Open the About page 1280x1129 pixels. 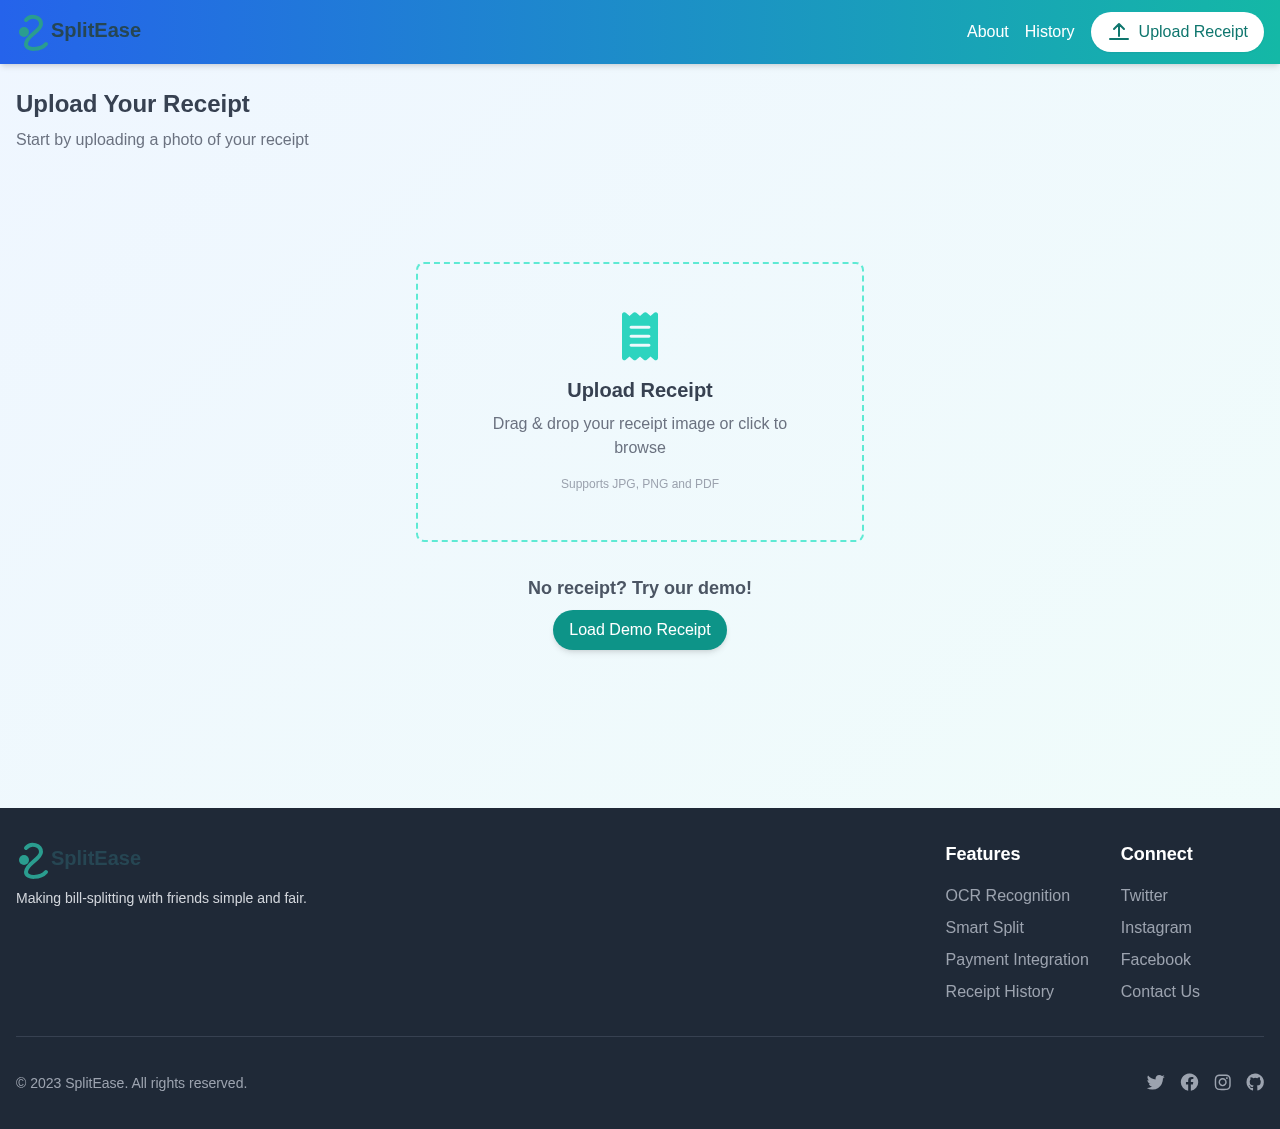987,32
